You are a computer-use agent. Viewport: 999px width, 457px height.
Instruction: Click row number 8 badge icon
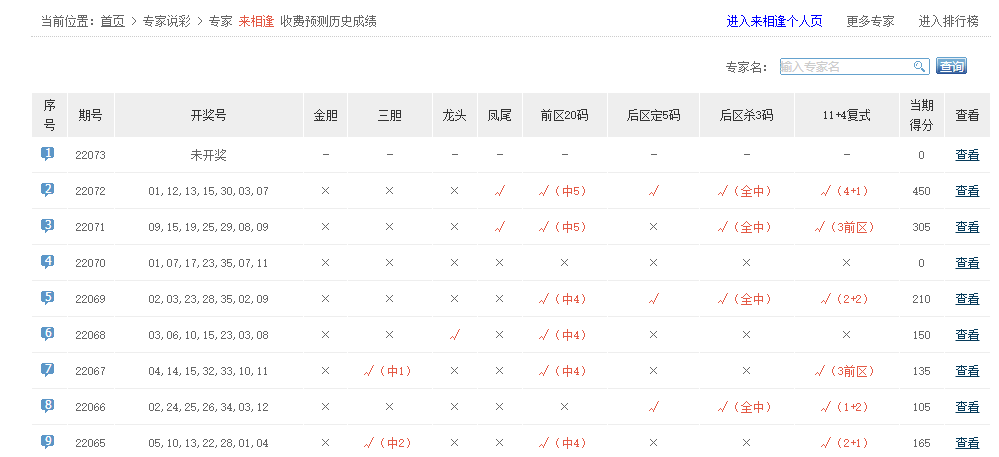coord(48,406)
